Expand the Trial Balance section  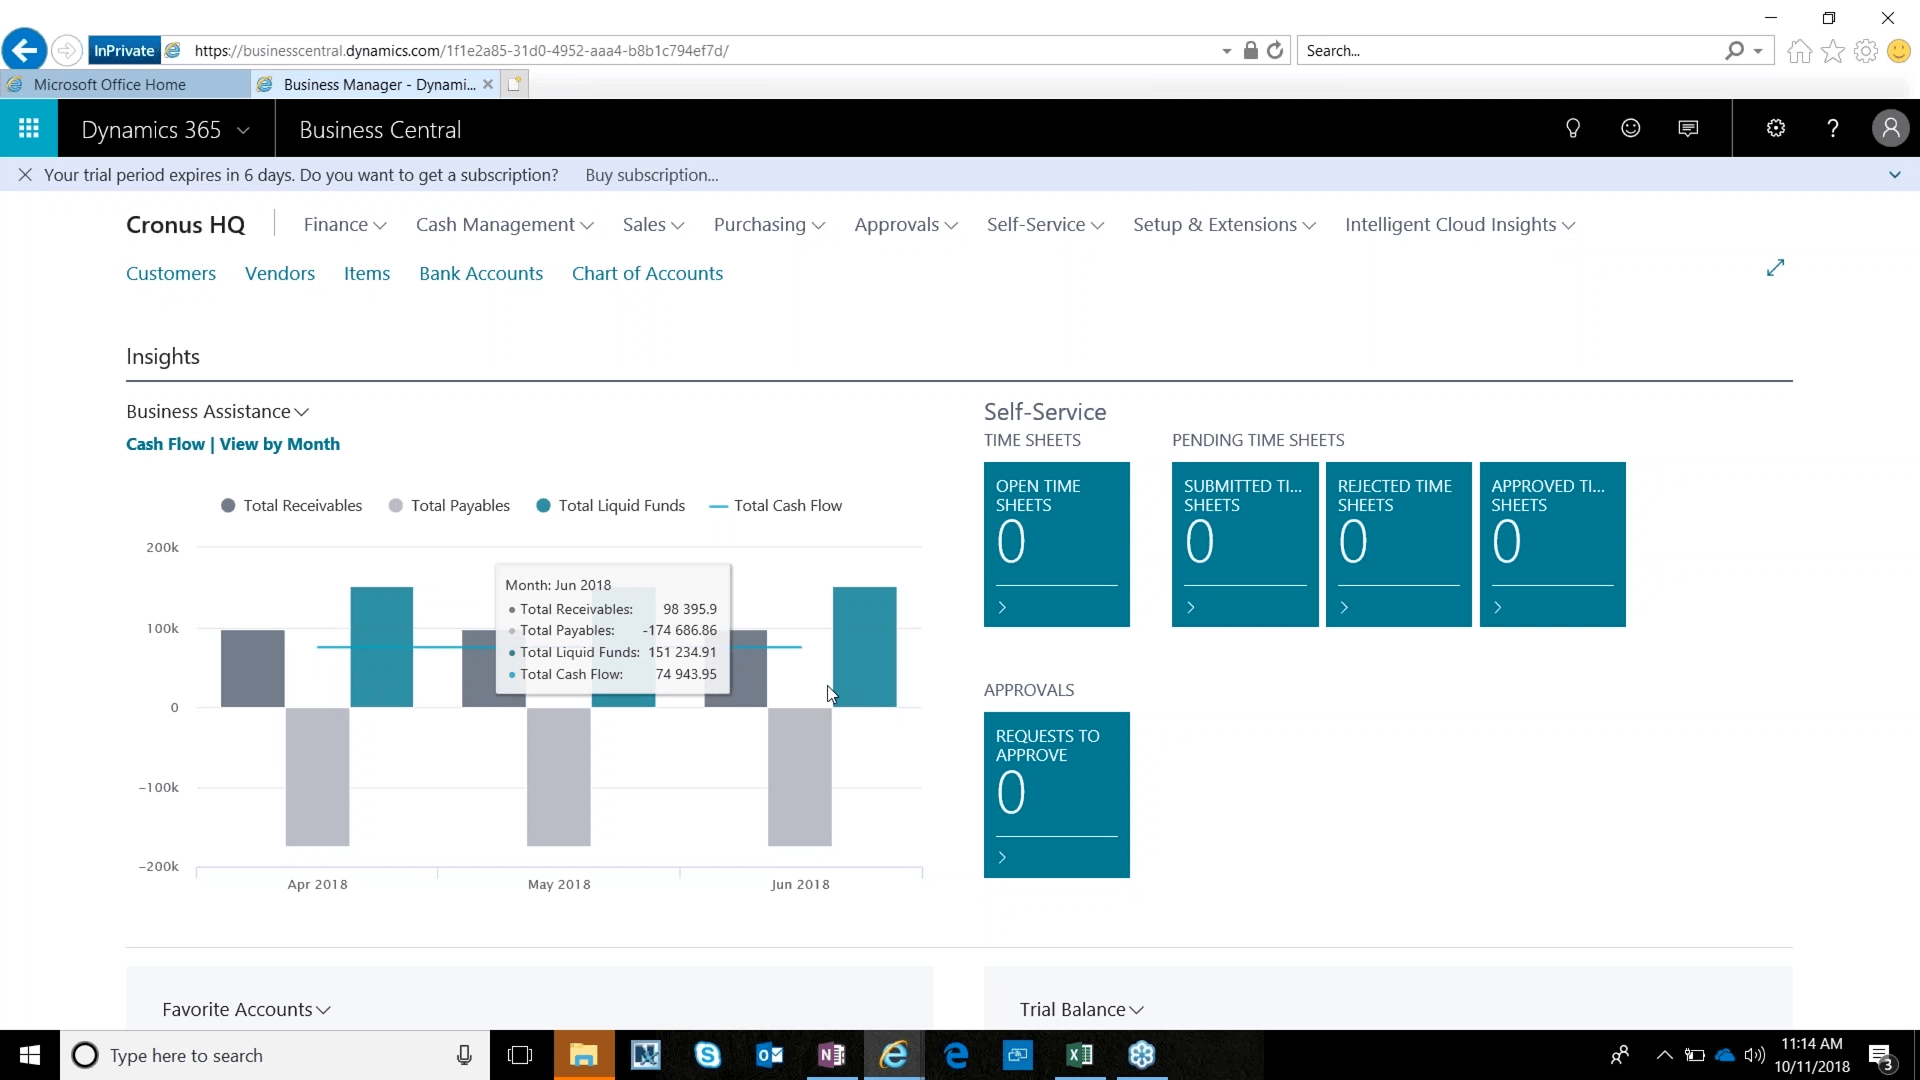coord(1081,1010)
